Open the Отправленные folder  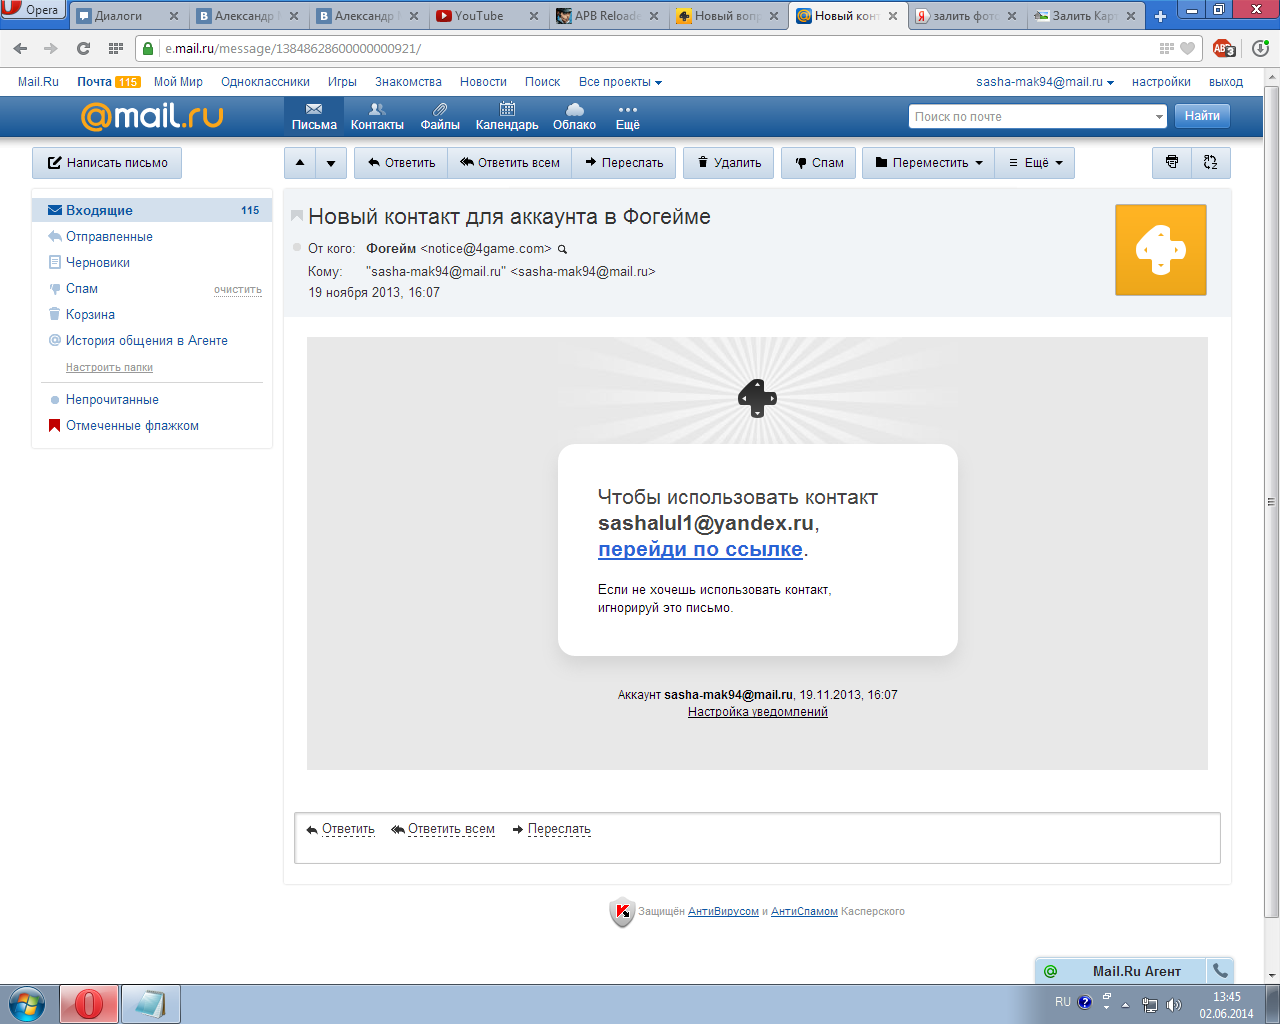109,236
